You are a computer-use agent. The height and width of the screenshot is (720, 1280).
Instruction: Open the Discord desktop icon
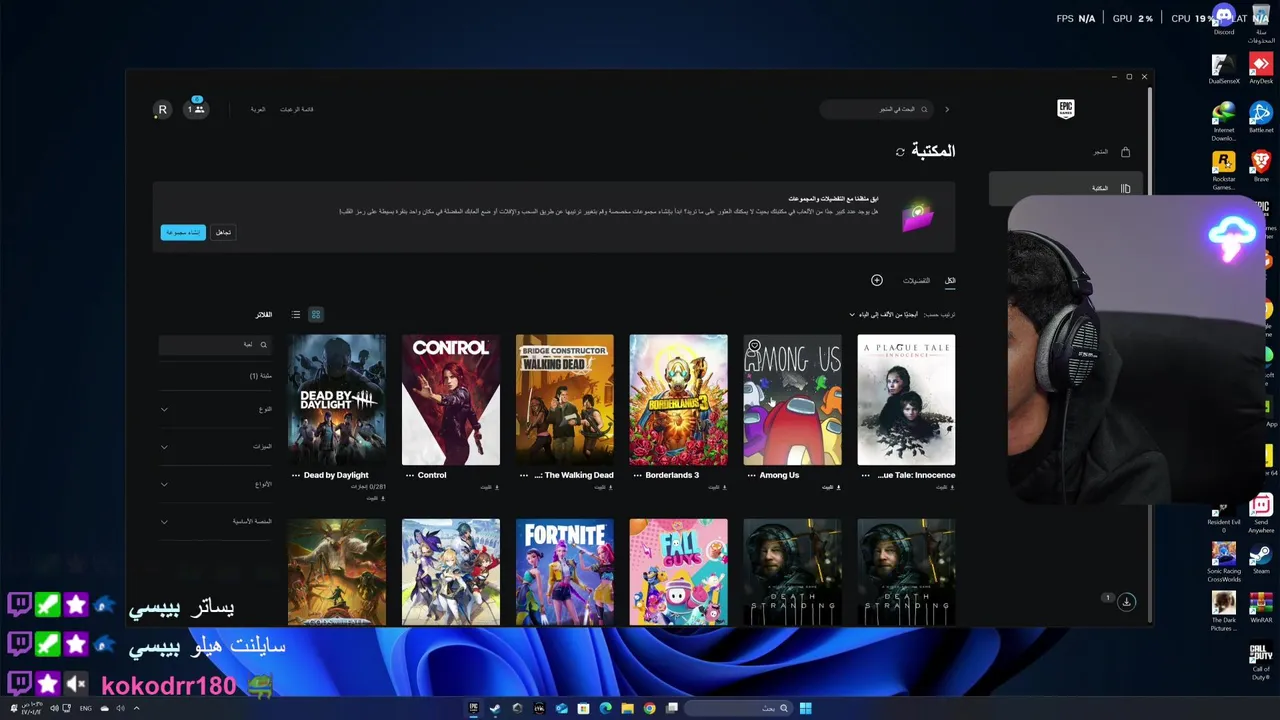[1224, 19]
